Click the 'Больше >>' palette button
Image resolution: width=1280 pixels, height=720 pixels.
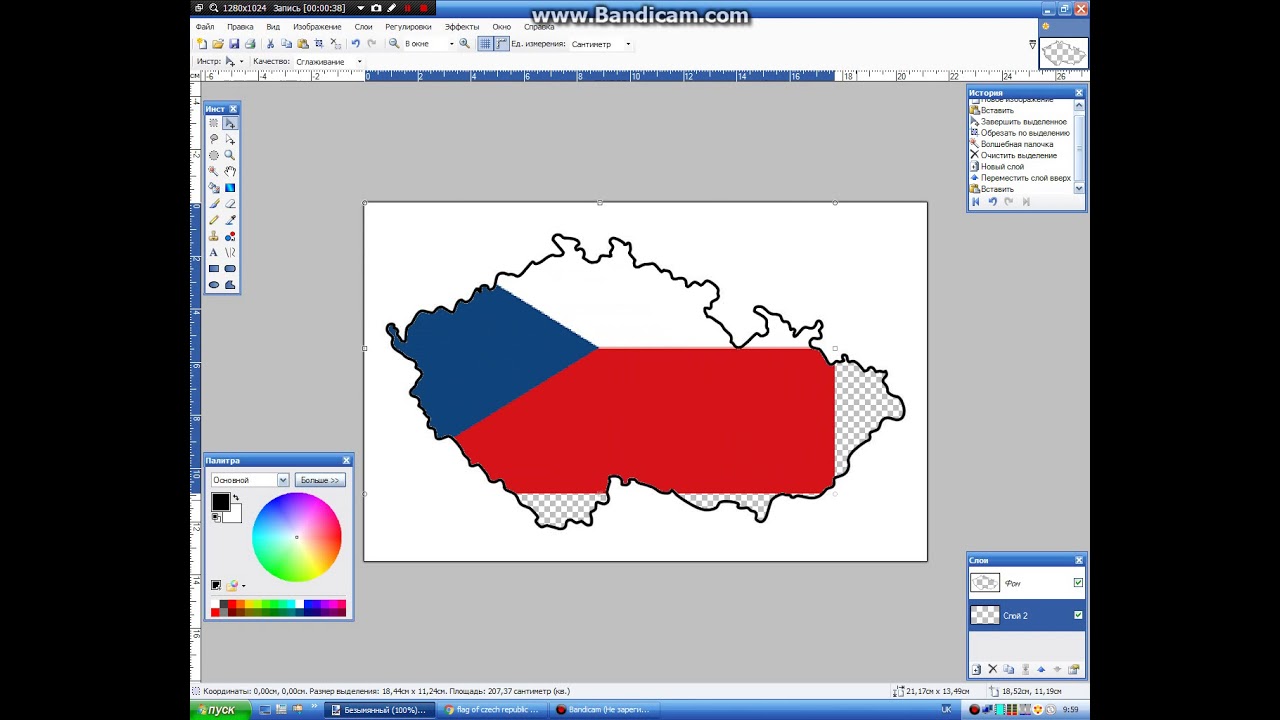(320, 480)
